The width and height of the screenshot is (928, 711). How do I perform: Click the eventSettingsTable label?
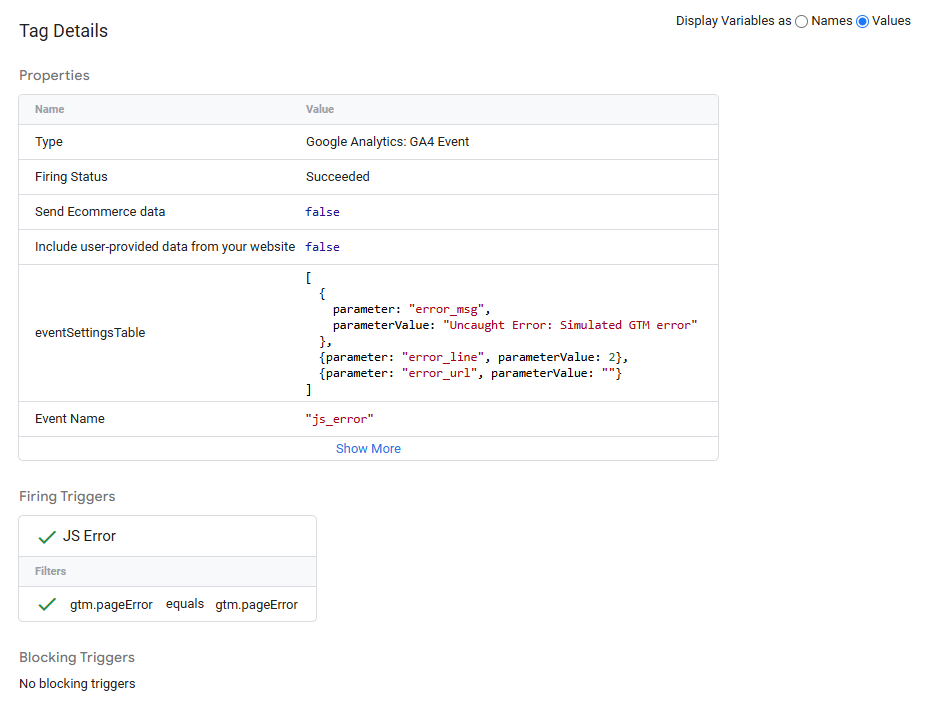pos(90,333)
